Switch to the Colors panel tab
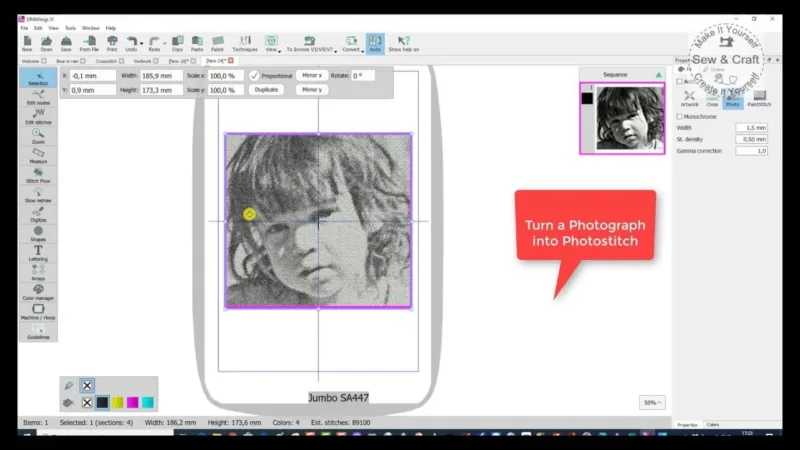 [x=713, y=424]
